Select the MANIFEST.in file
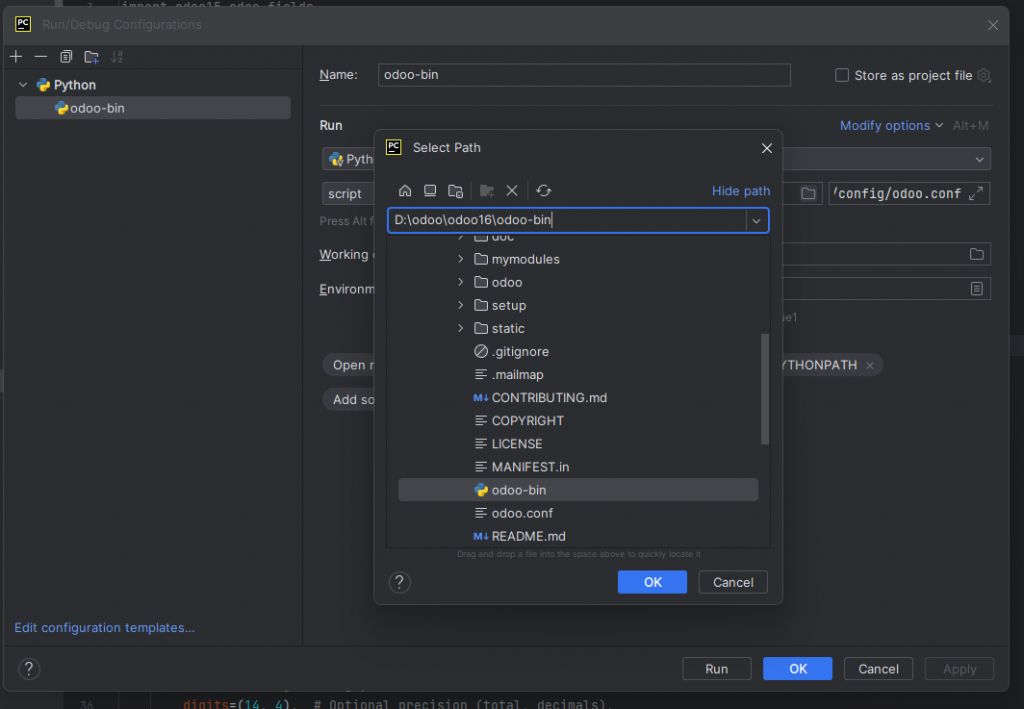 tap(578, 467)
